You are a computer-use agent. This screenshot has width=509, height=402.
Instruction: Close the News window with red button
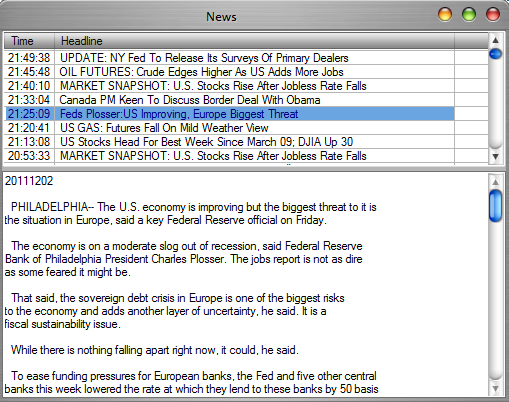(x=493, y=15)
